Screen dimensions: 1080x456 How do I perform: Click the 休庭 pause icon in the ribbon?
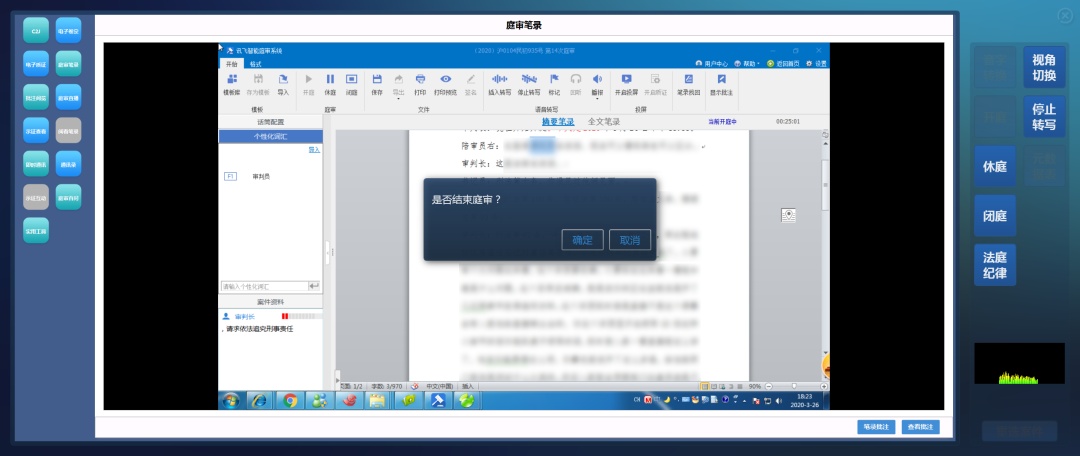pos(330,79)
